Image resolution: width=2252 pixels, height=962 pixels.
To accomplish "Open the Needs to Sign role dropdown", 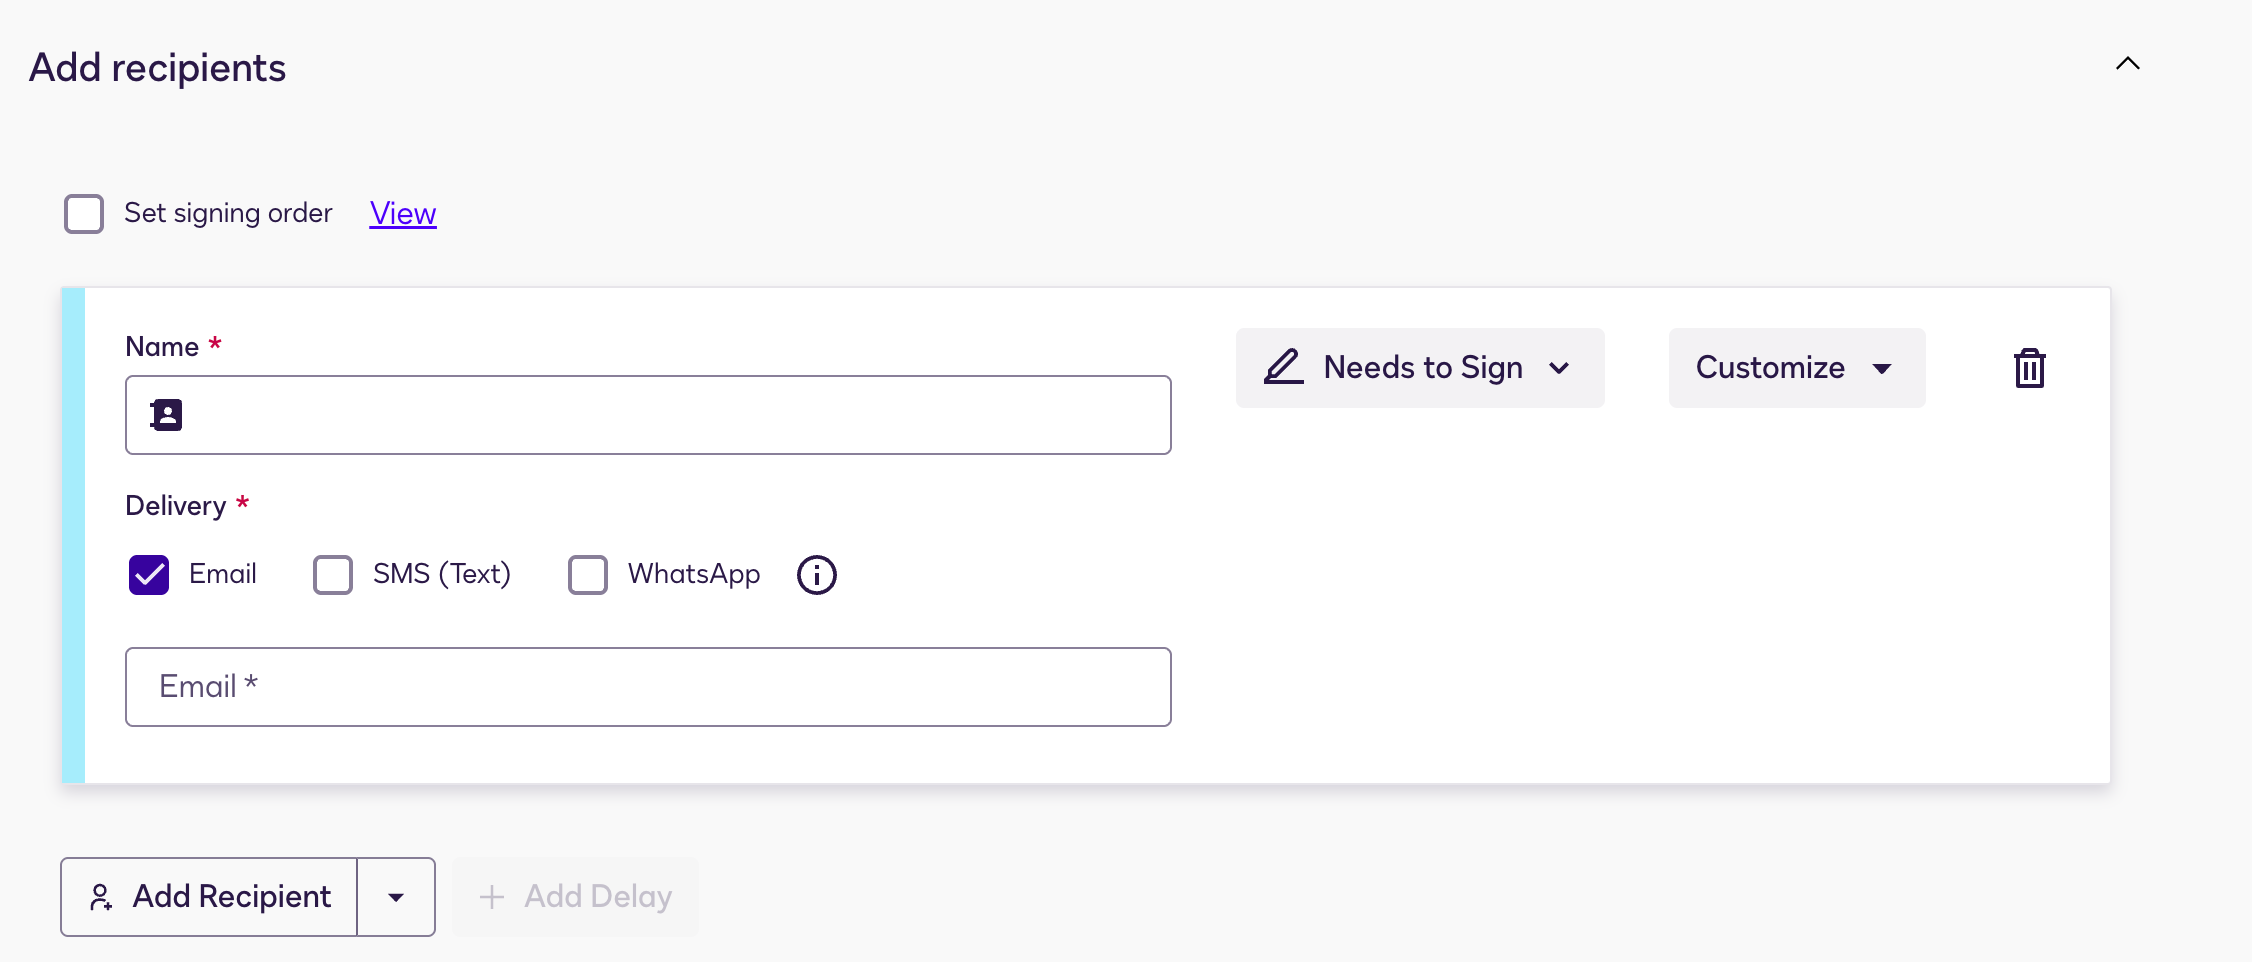I will 1561,368.
